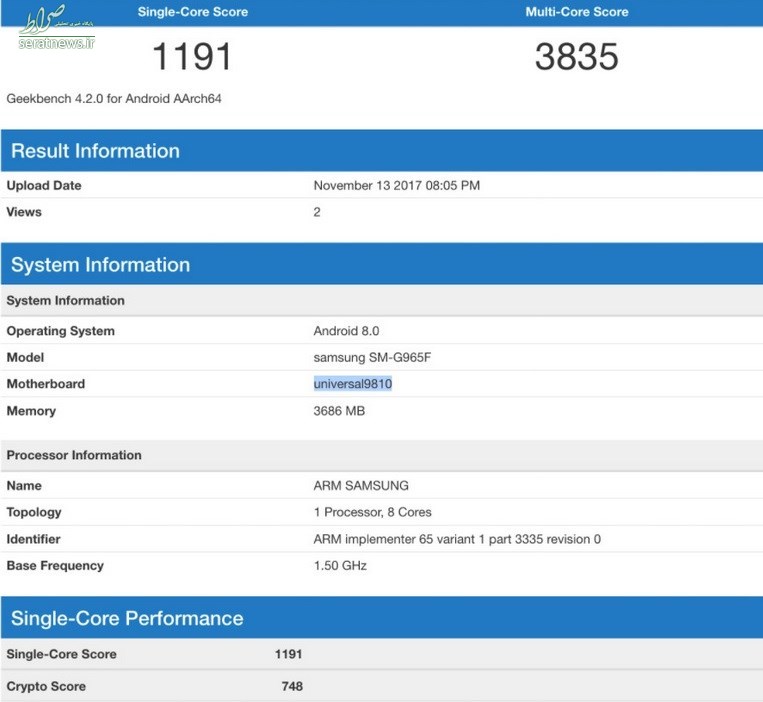Click the Crypto Score label
Image resolution: width=763 pixels, height=702 pixels.
point(46,686)
